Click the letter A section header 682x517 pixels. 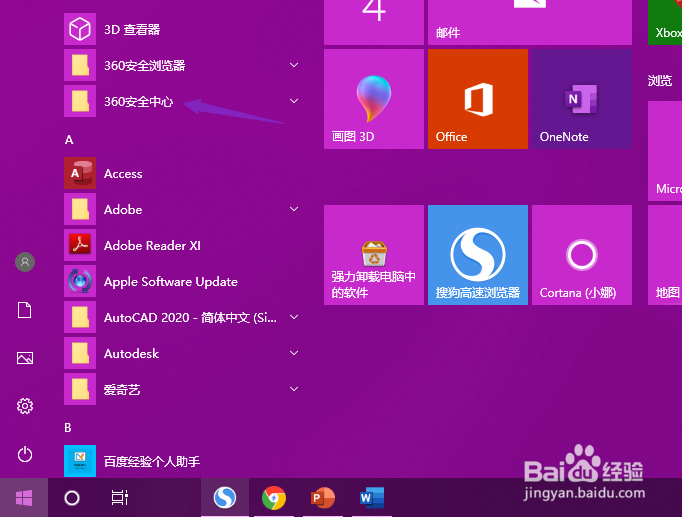tap(69, 140)
